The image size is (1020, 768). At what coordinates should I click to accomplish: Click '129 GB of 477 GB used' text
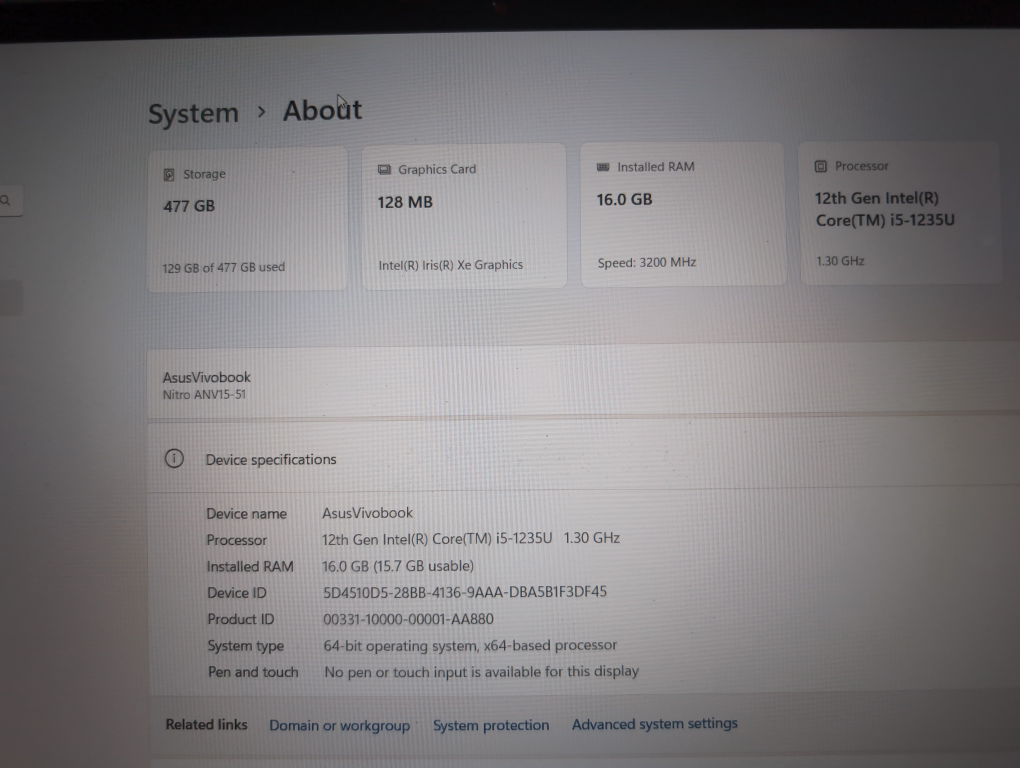click(224, 267)
